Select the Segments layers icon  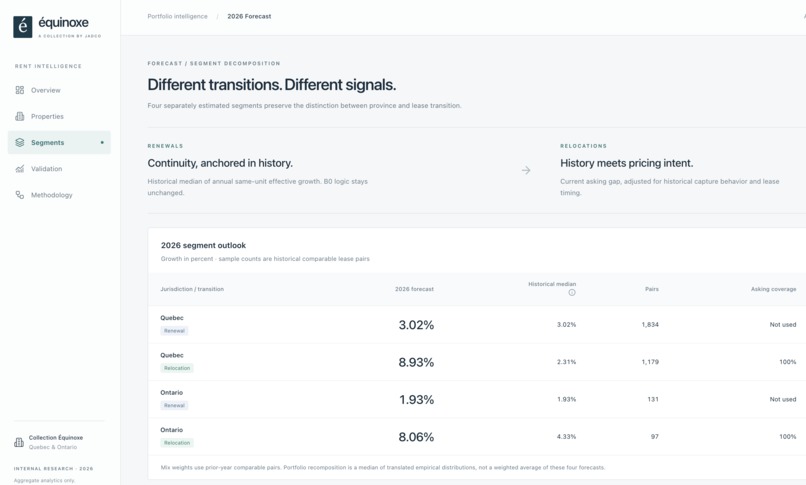[20, 142]
